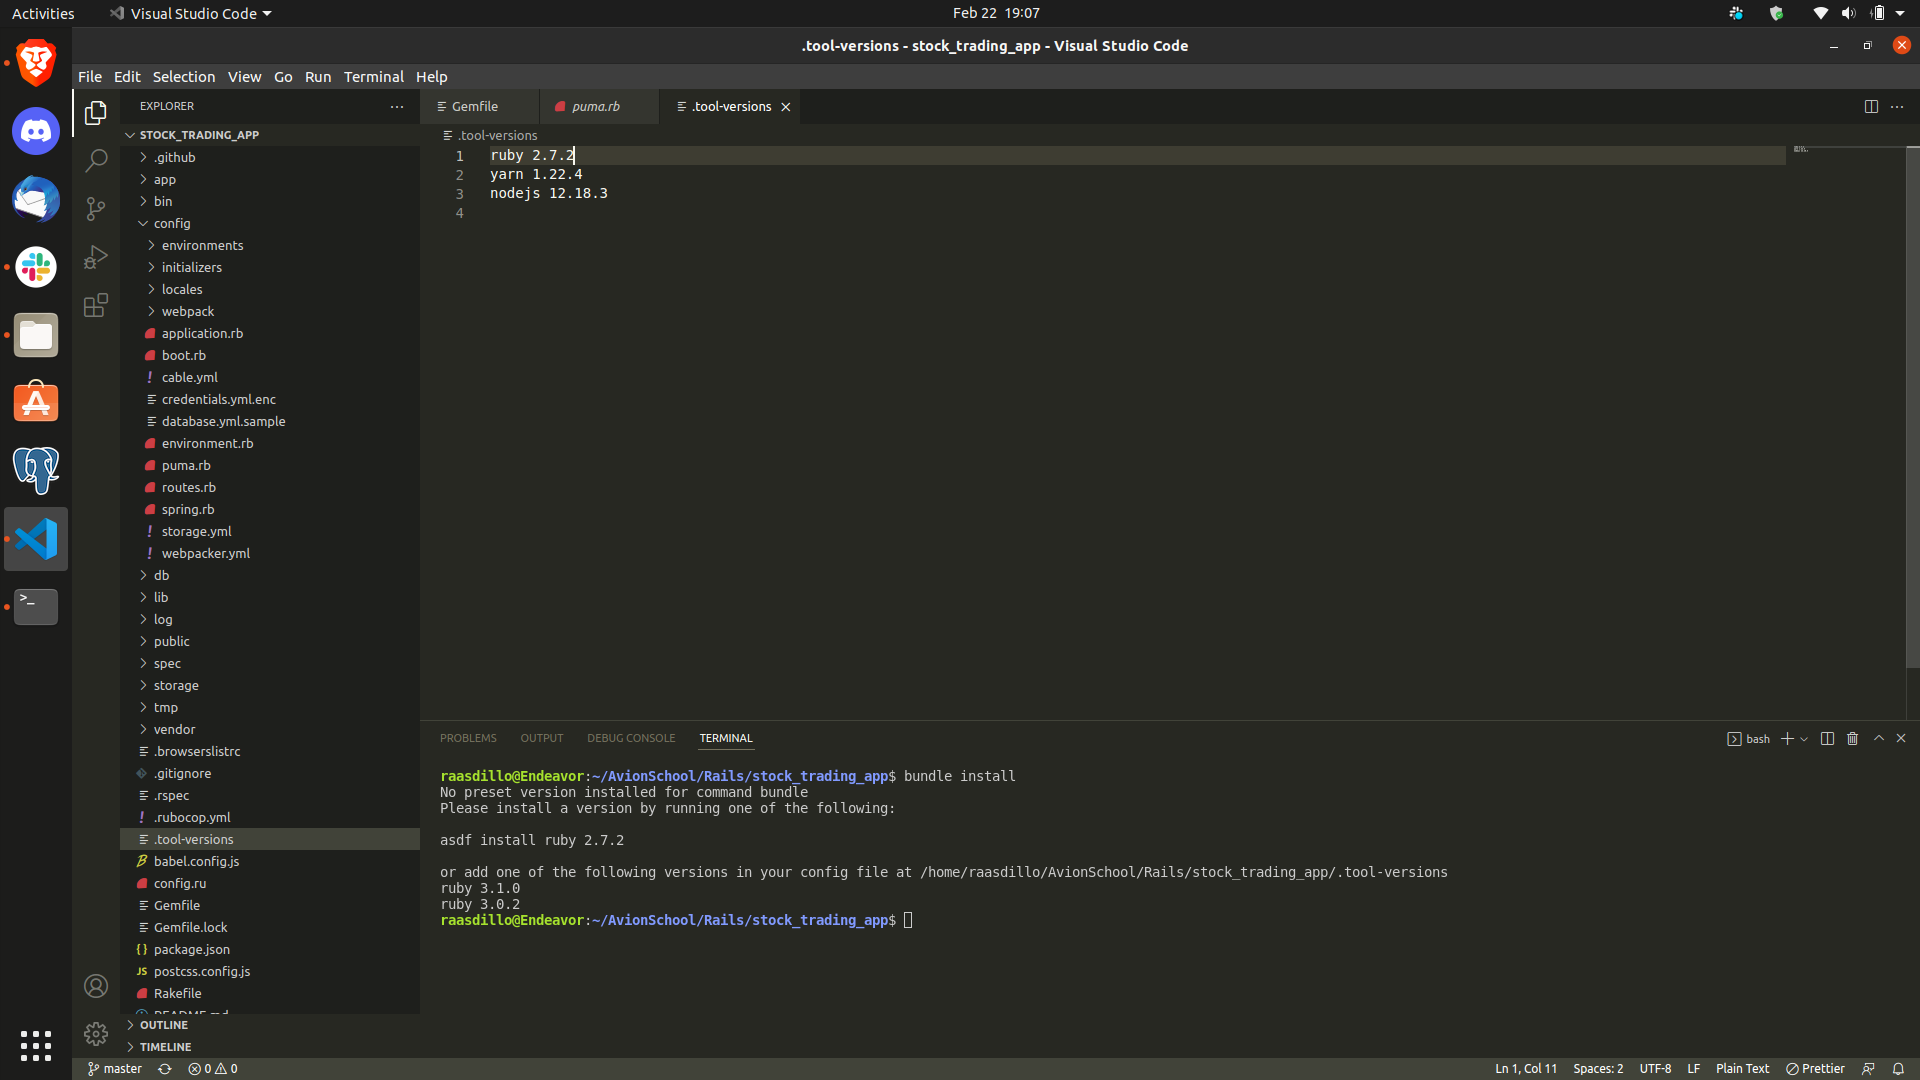Open the Search view in activity bar
The image size is (1920, 1080).
[x=96, y=160]
